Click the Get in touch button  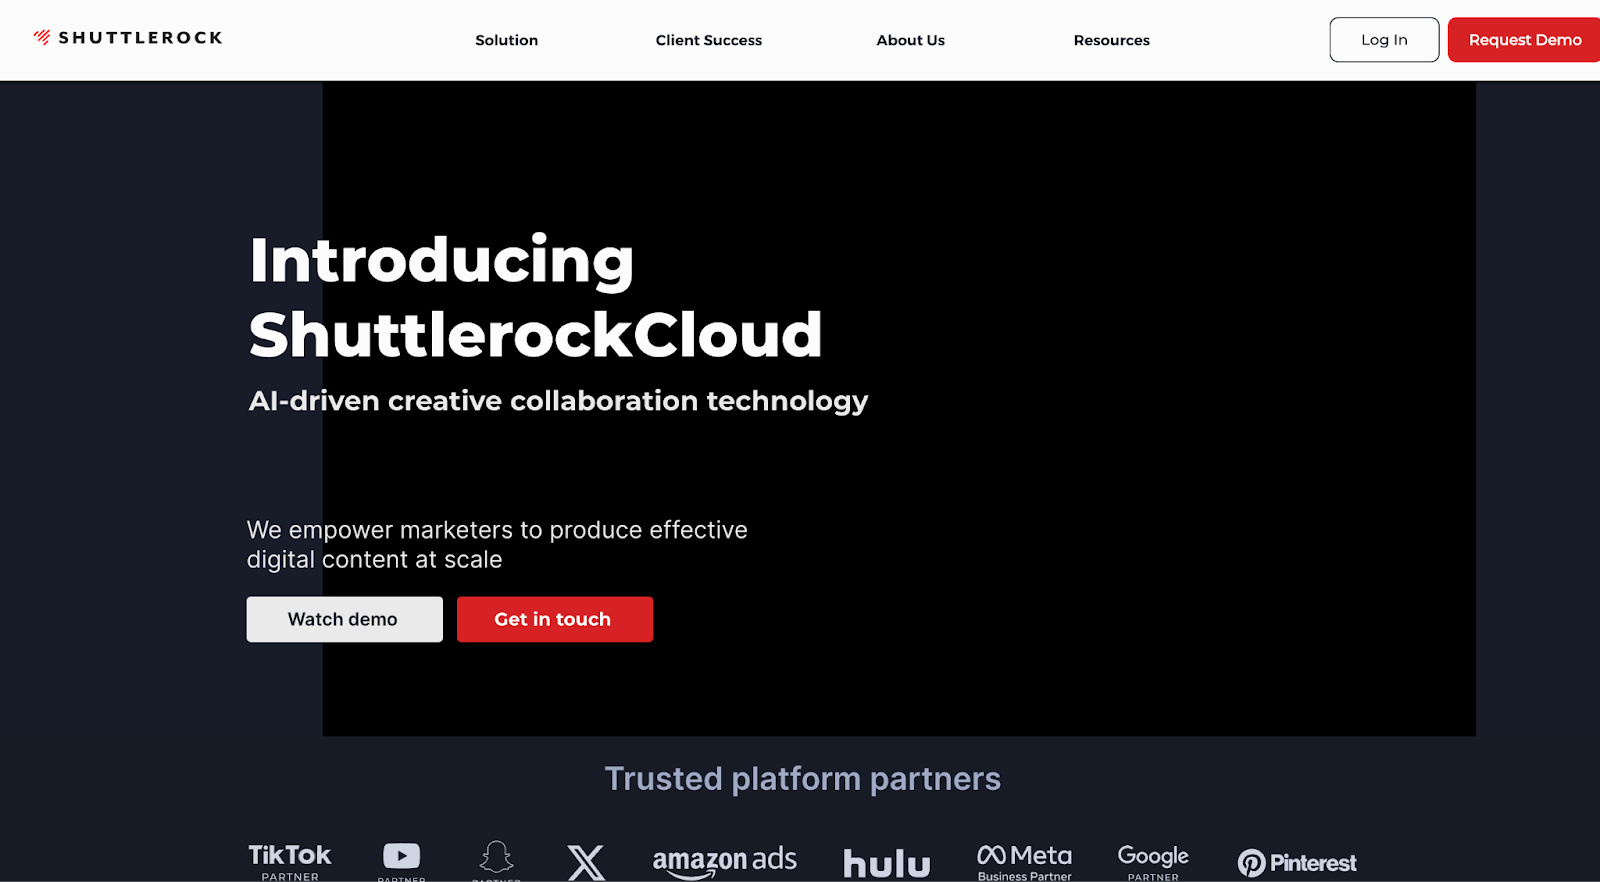tap(555, 619)
